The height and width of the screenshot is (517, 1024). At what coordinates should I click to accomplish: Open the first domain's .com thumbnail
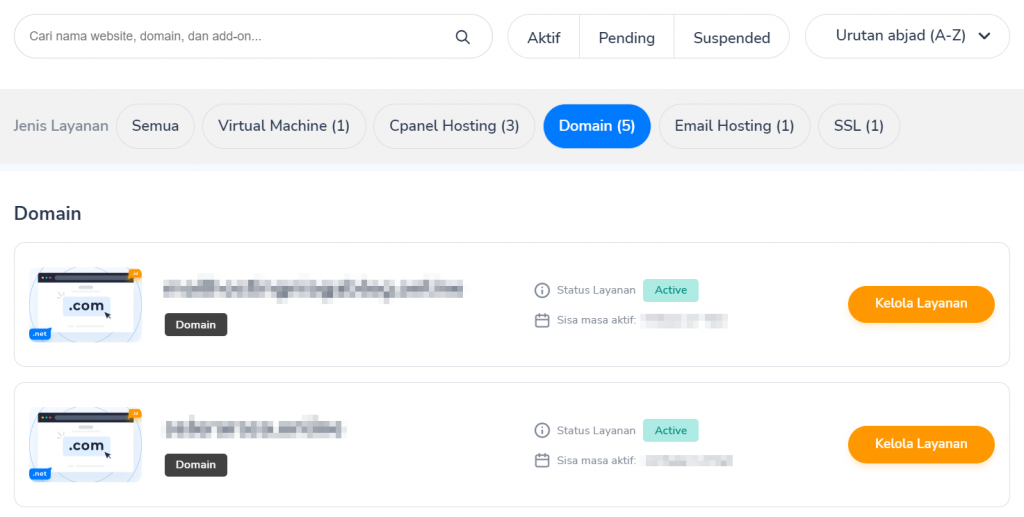click(86, 305)
